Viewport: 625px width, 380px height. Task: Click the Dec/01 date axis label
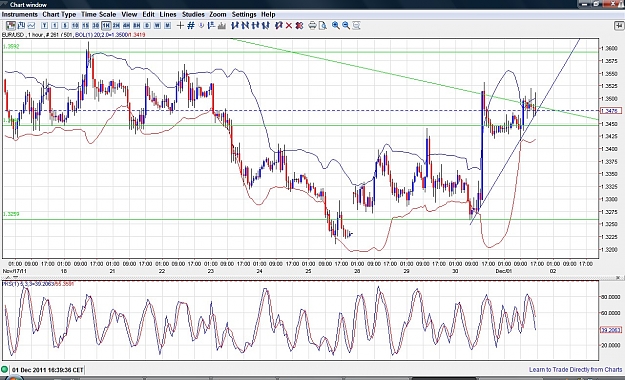503,271
